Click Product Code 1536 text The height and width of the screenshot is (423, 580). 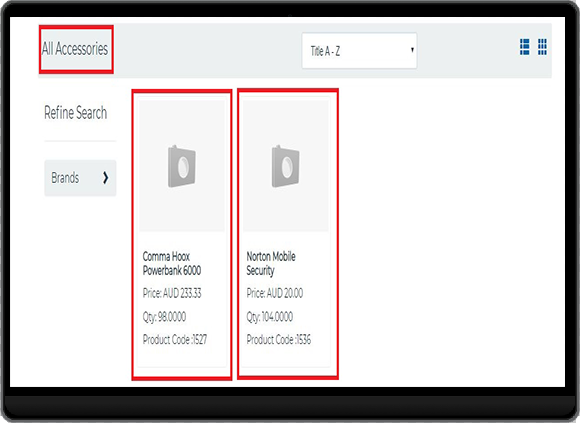[x=279, y=339]
